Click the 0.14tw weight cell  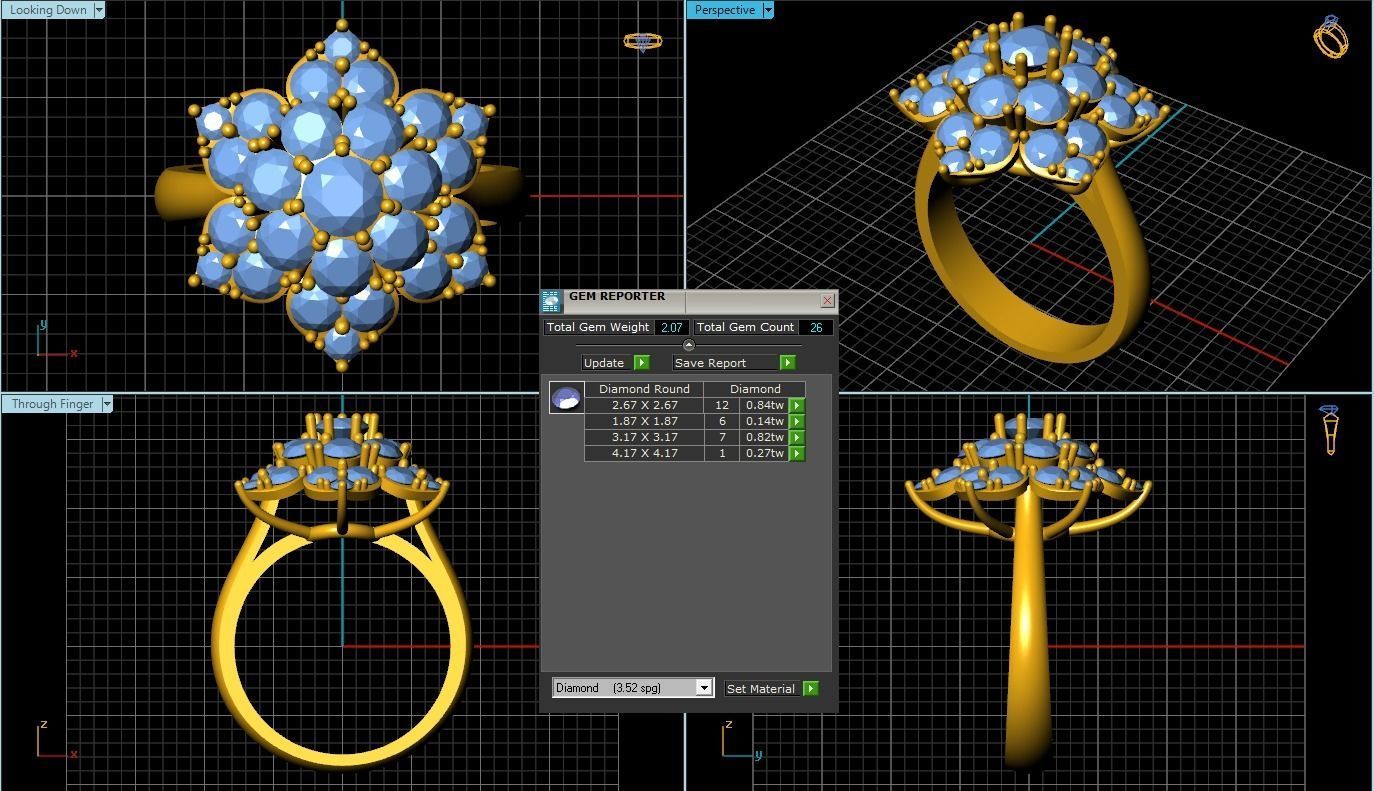(x=764, y=421)
